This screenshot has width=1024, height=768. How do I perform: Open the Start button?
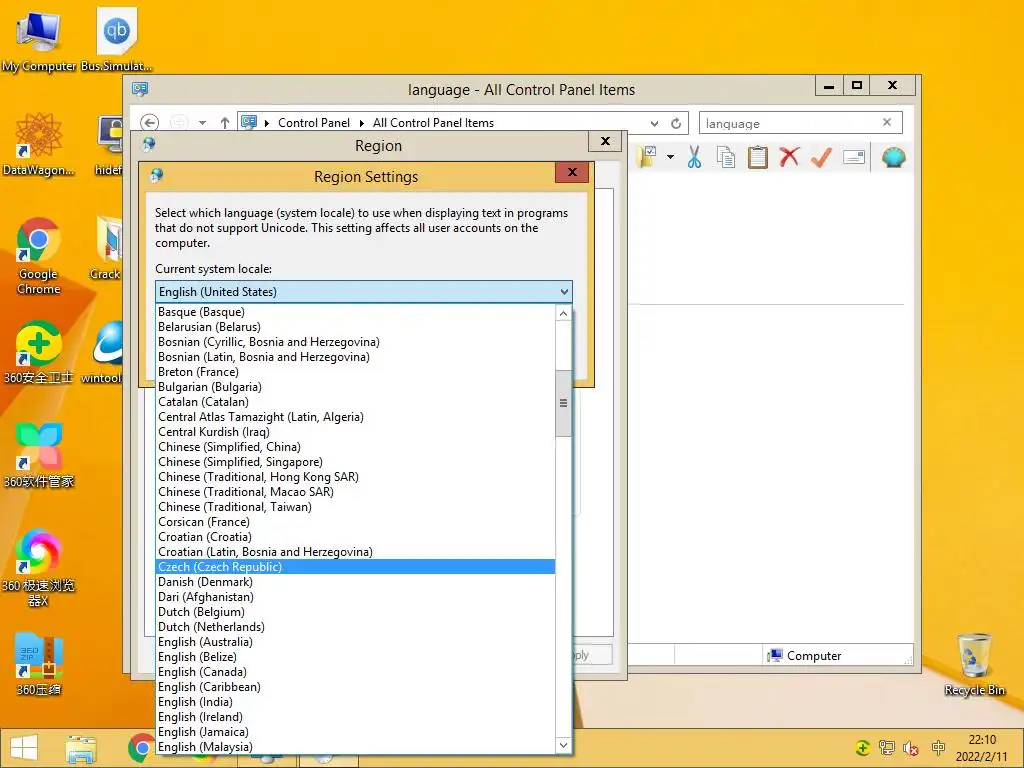click(24, 748)
